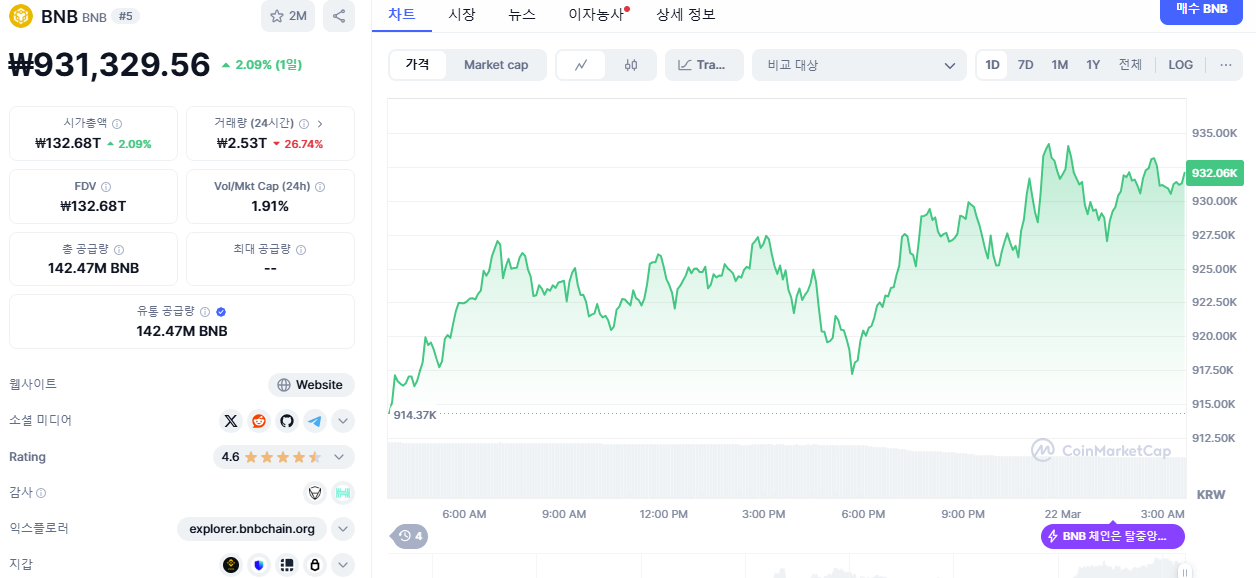Click the chart range scrubber handle

click(1185, 572)
